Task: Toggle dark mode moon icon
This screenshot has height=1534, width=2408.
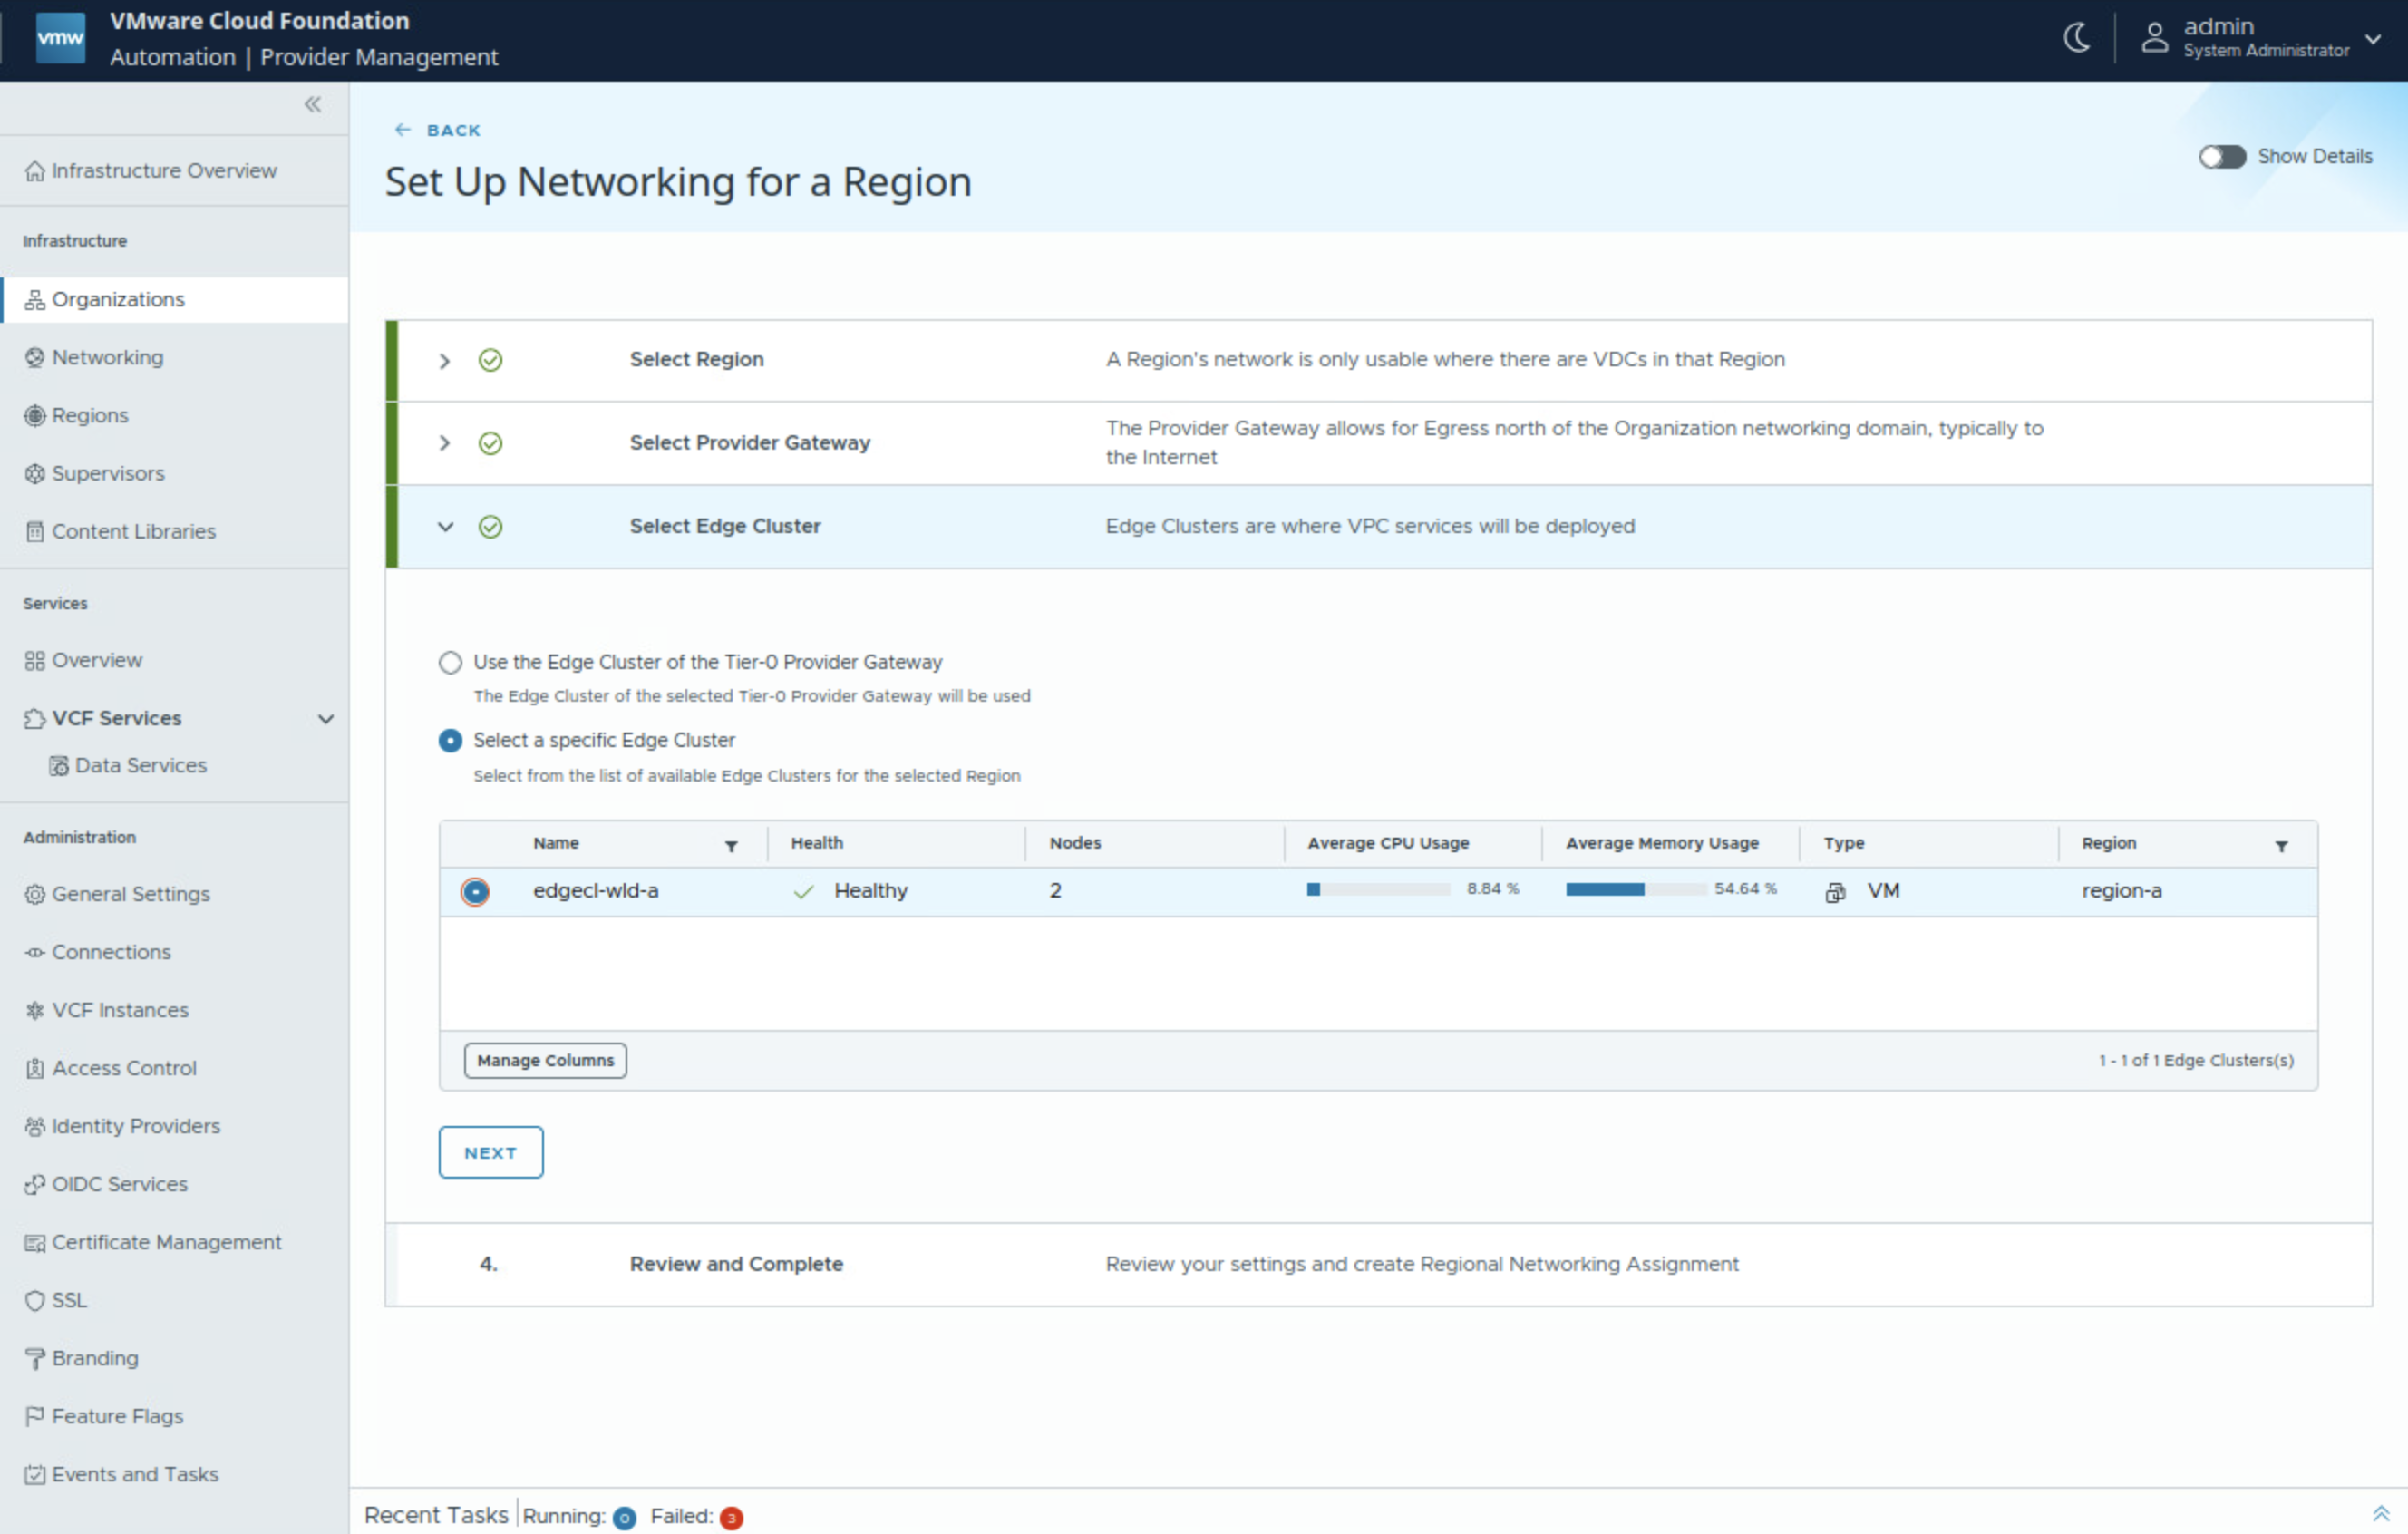Action: pyautogui.click(x=2076, y=38)
